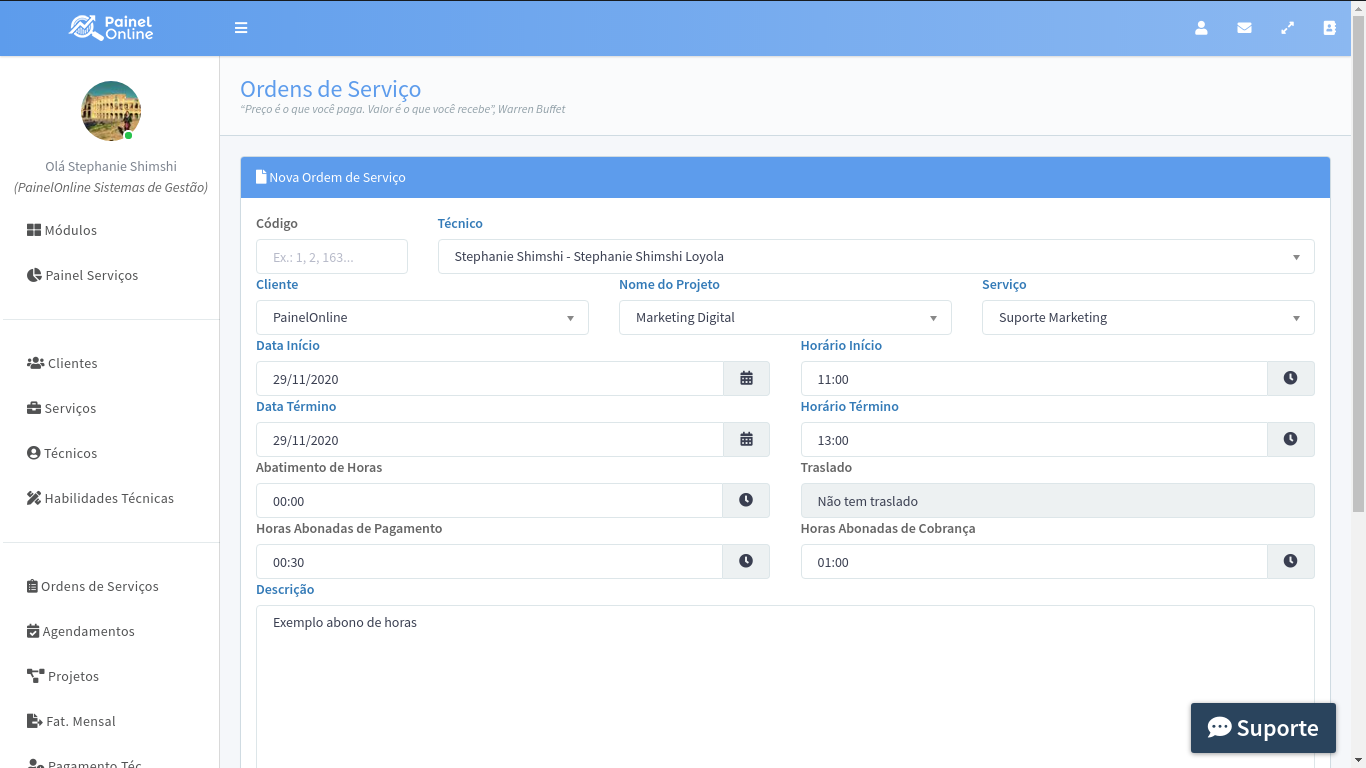Viewport: 1366px width, 768px height.
Task: Go to Habilidades Técnicas in the sidebar
Action: (100, 498)
